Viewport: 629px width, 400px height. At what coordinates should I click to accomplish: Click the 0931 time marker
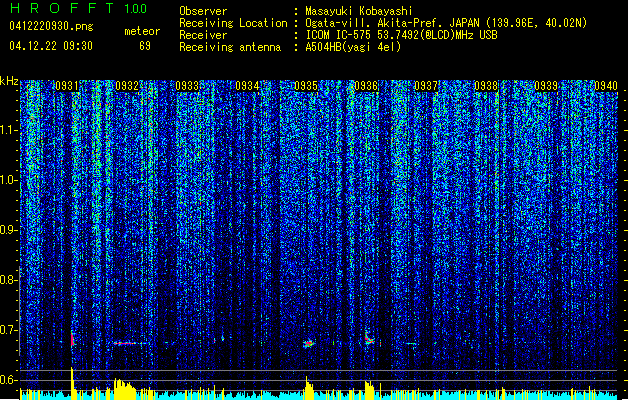pyautogui.click(x=67, y=86)
